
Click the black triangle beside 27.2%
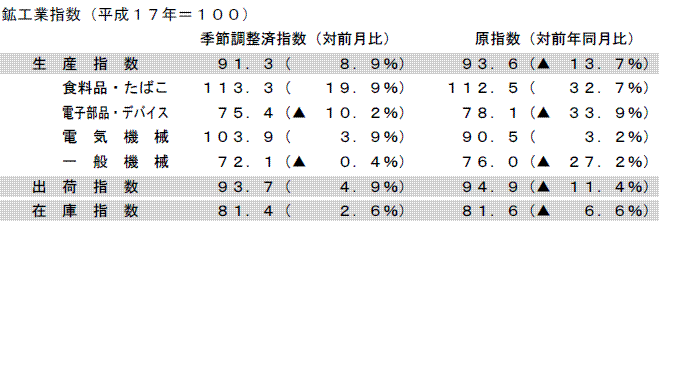[x=543, y=162]
